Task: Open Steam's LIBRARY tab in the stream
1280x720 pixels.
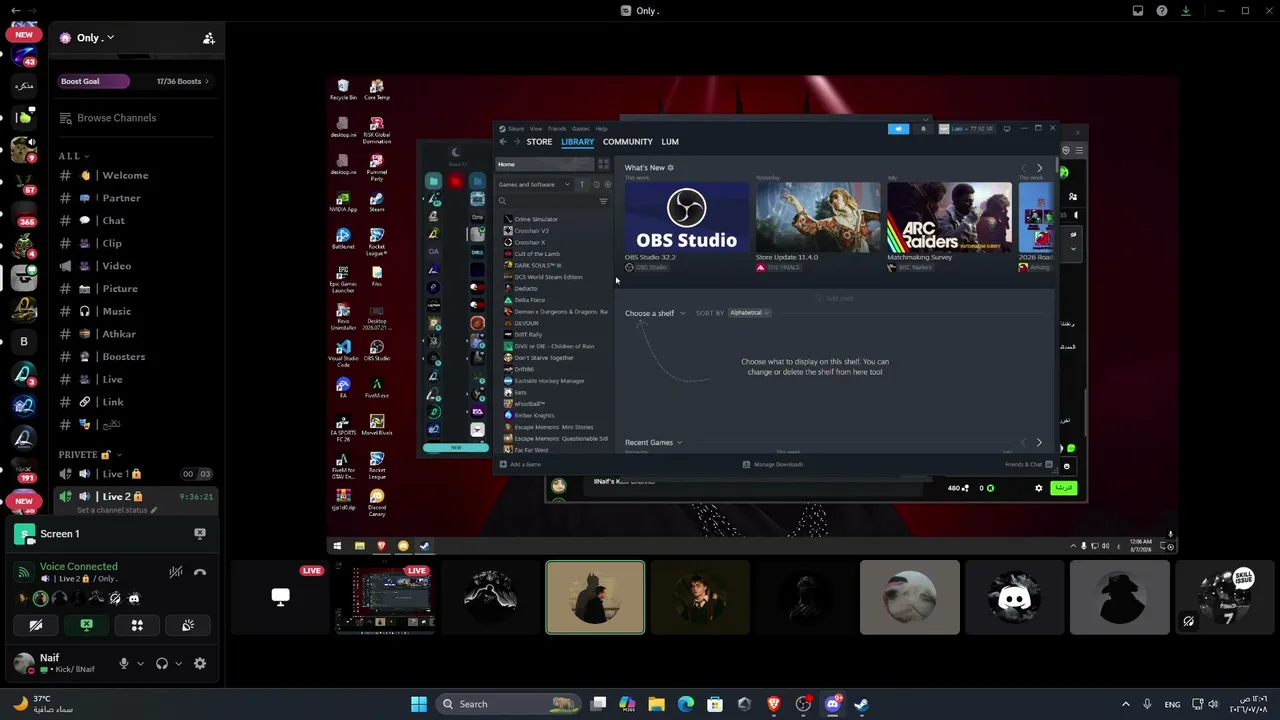Action: [x=577, y=142]
